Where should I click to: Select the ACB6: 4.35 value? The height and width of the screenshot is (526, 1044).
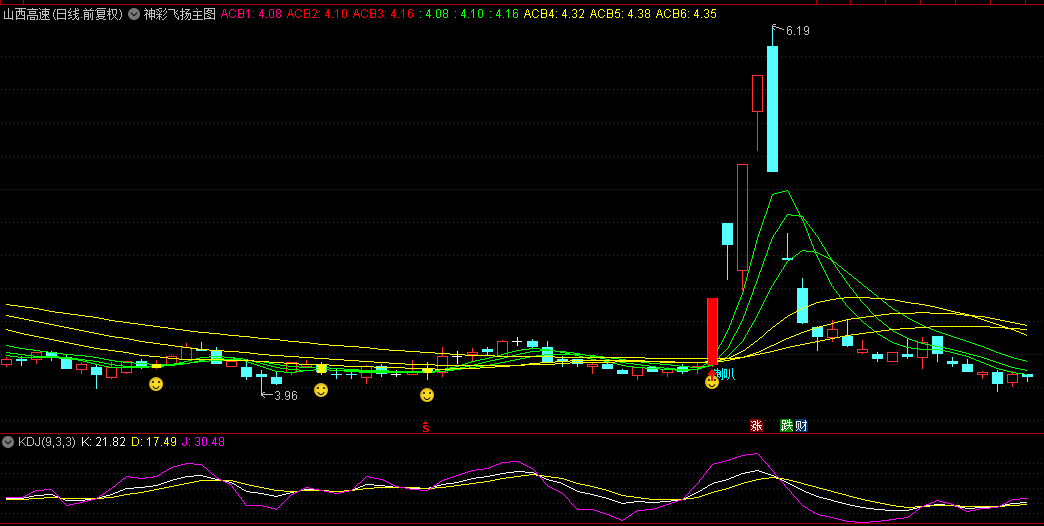686,13
